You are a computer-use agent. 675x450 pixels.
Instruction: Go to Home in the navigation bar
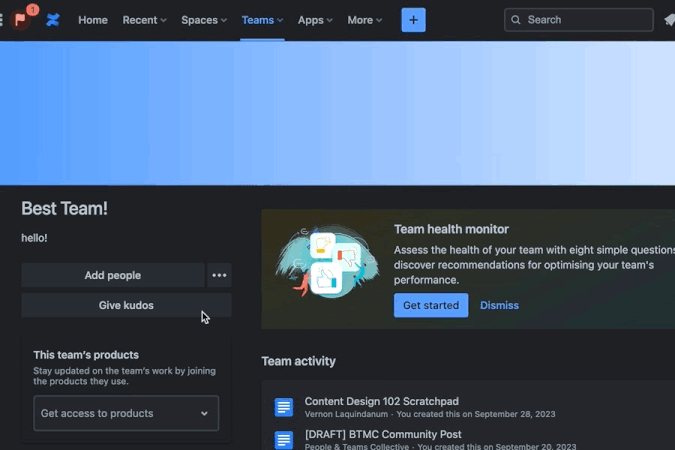tap(93, 20)
